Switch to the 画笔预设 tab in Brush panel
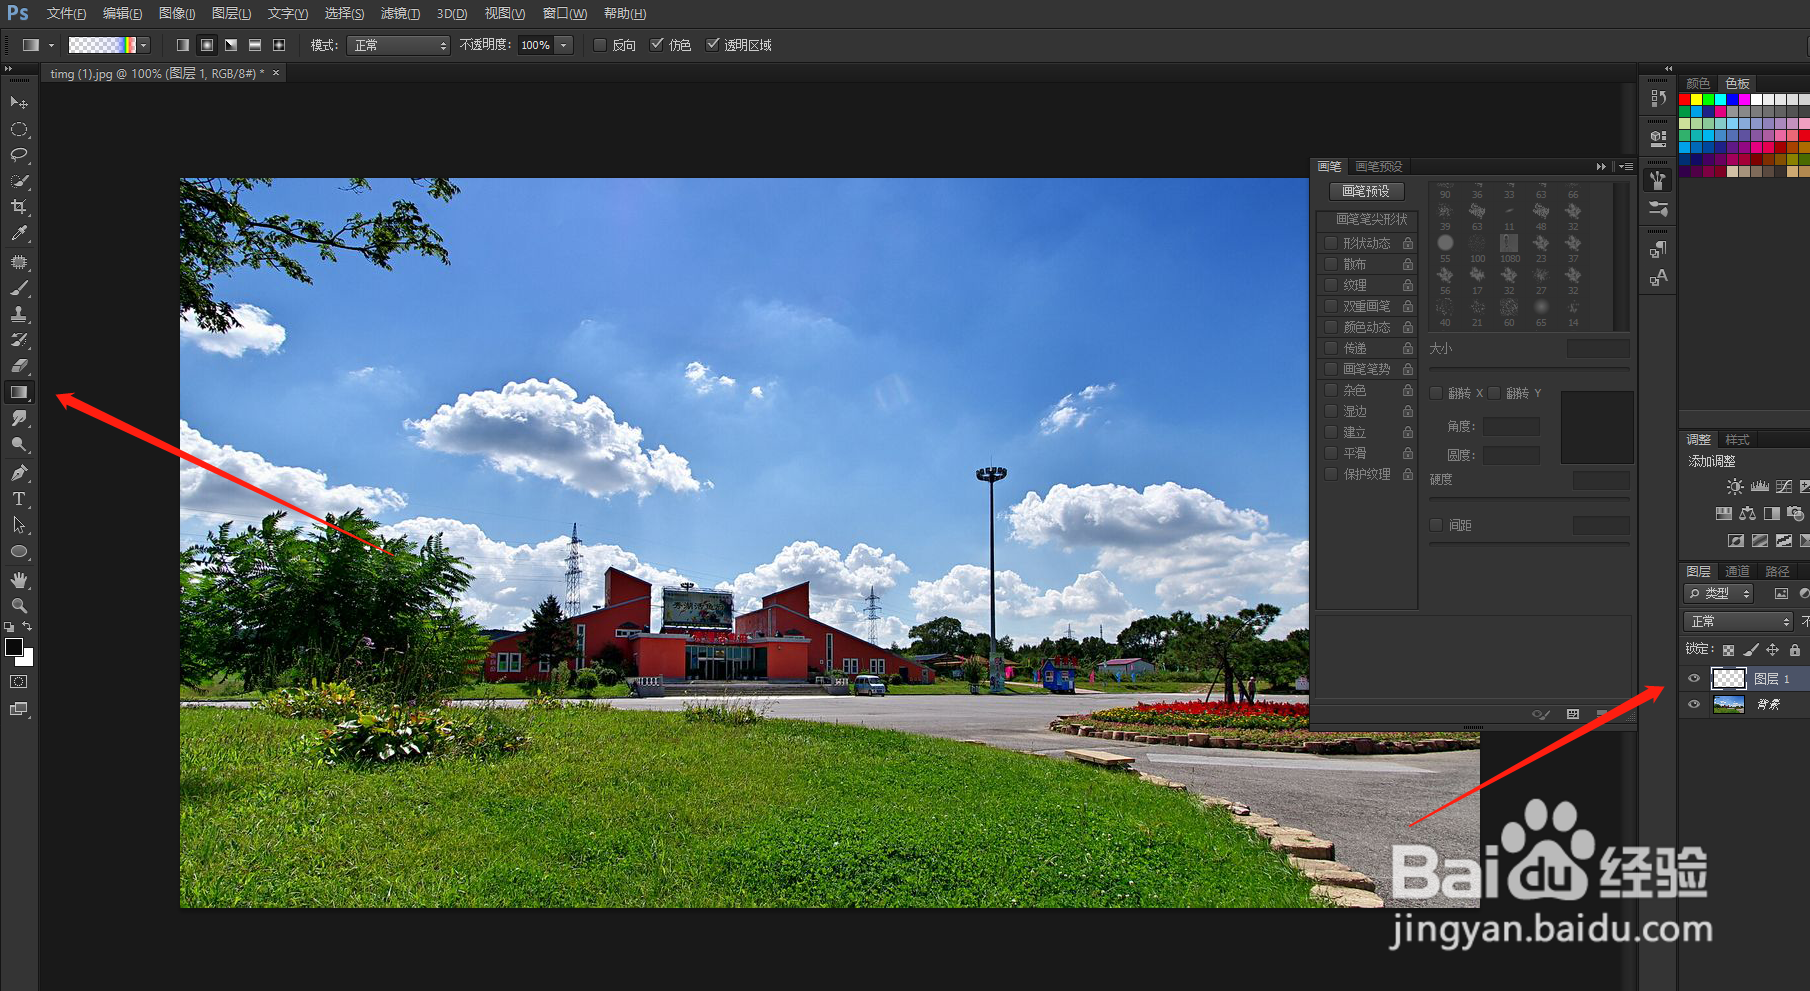1810x991 pixels. pyautogui.click(x=1379, y=167)
